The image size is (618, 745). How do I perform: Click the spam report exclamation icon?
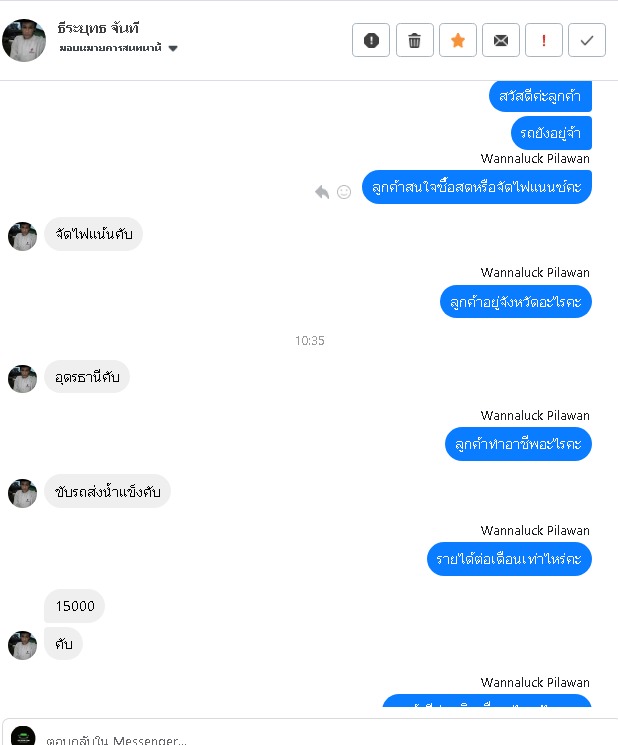click(371, 40)
